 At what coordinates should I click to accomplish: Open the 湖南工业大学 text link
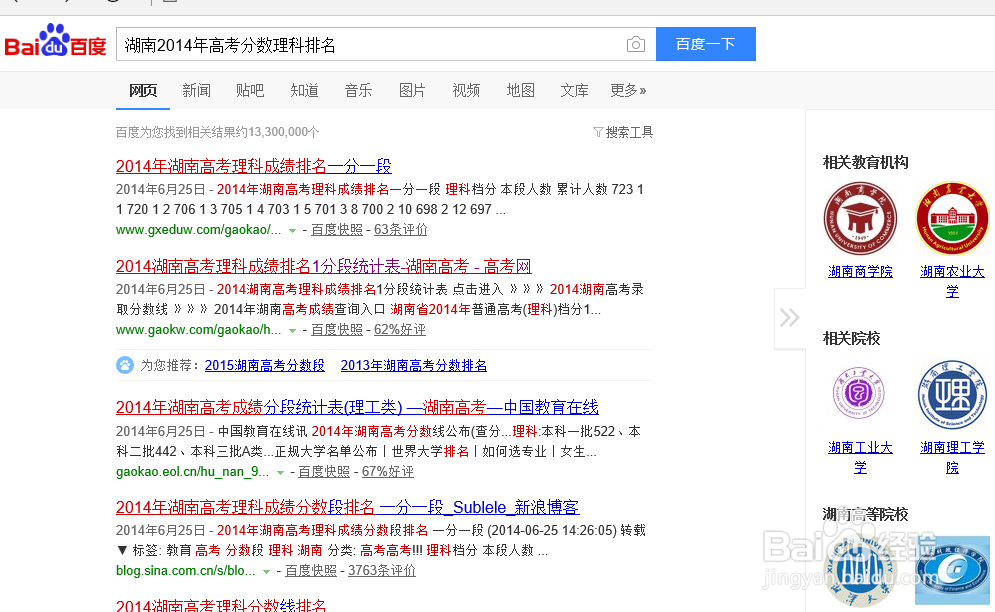click(860, 457)
